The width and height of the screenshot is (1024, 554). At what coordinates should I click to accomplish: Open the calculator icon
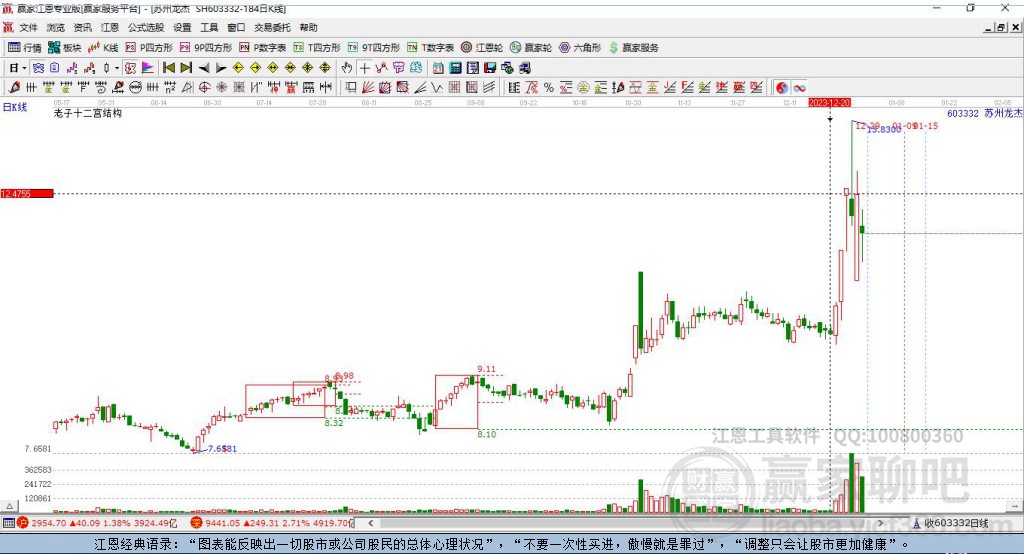tap(456, 68)
